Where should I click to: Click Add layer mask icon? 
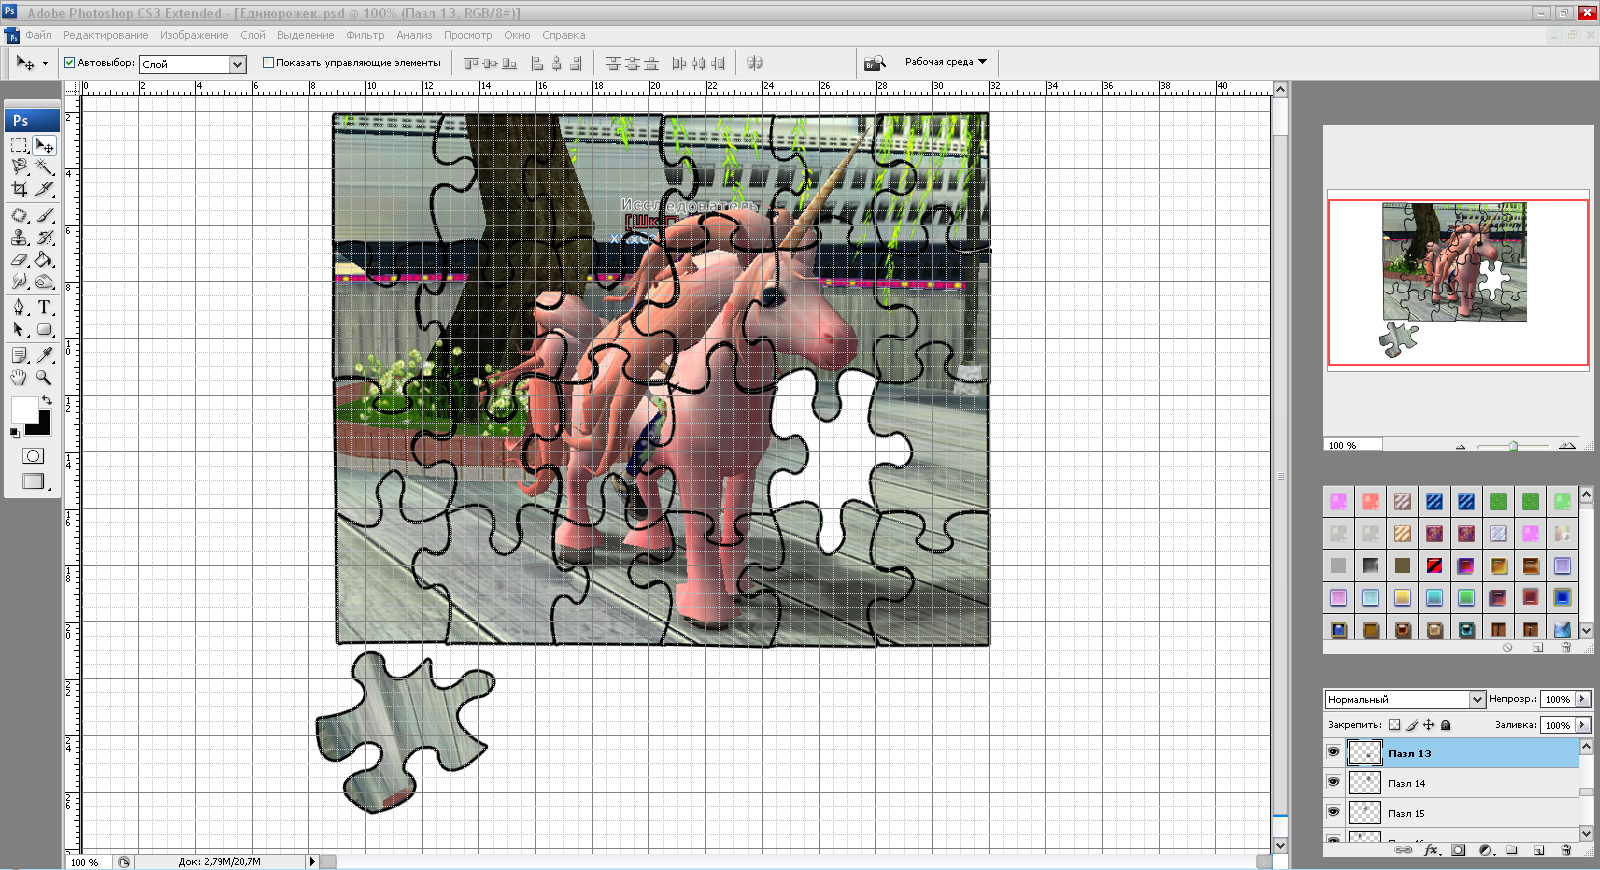pyautogui.click(x=1458, y=850)
